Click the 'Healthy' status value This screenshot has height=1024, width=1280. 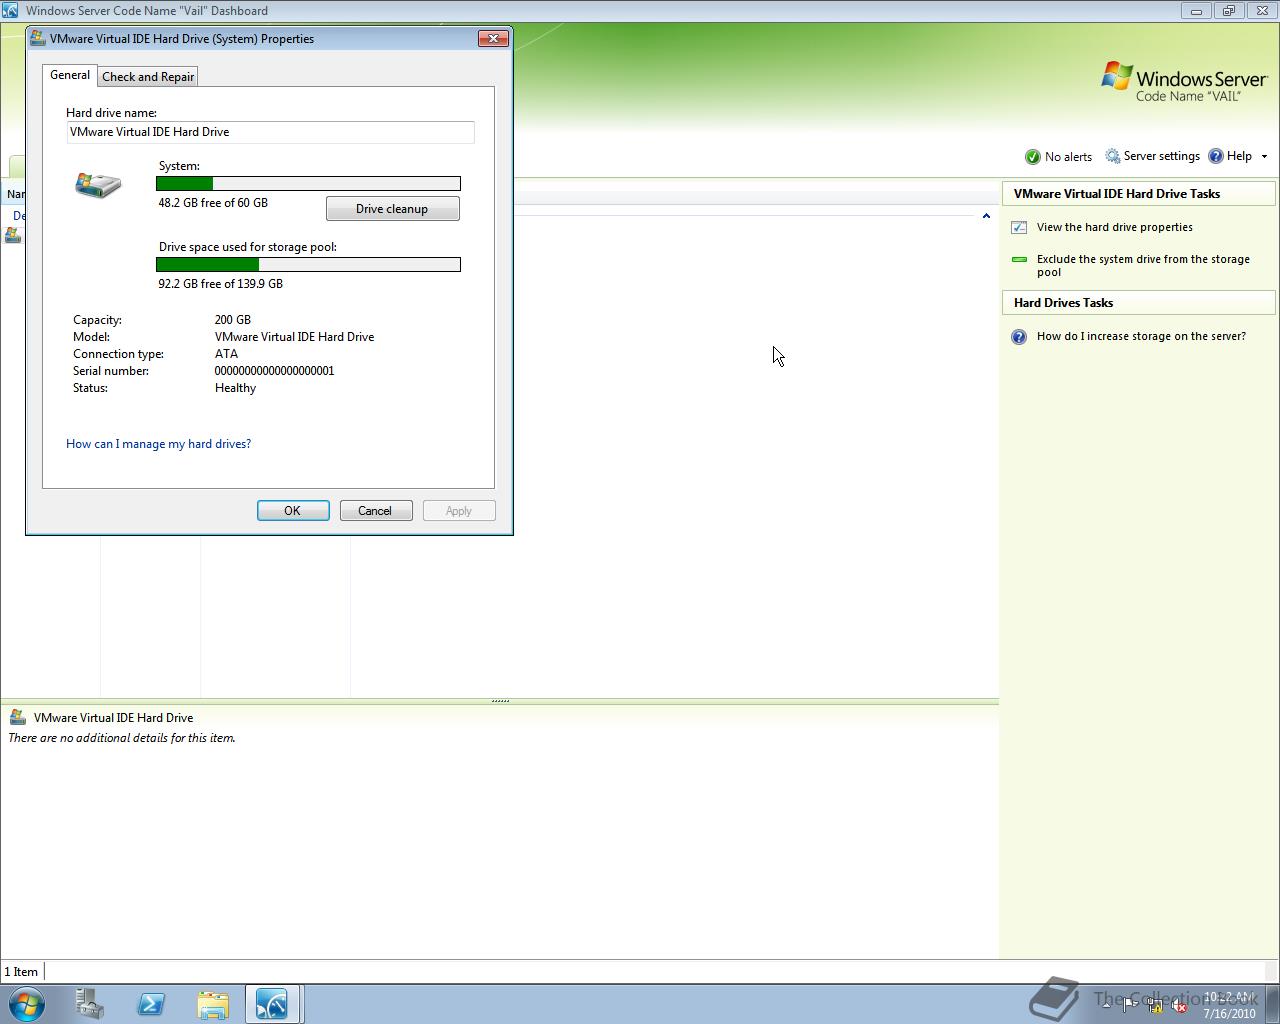[x=235, y=388]
